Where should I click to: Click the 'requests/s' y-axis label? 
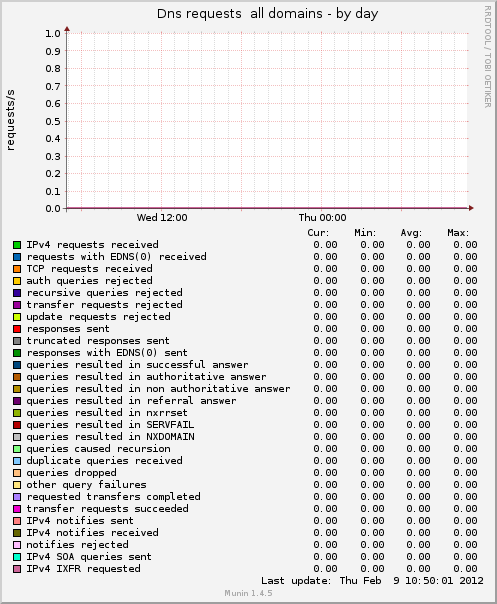(x=10, y=120)
